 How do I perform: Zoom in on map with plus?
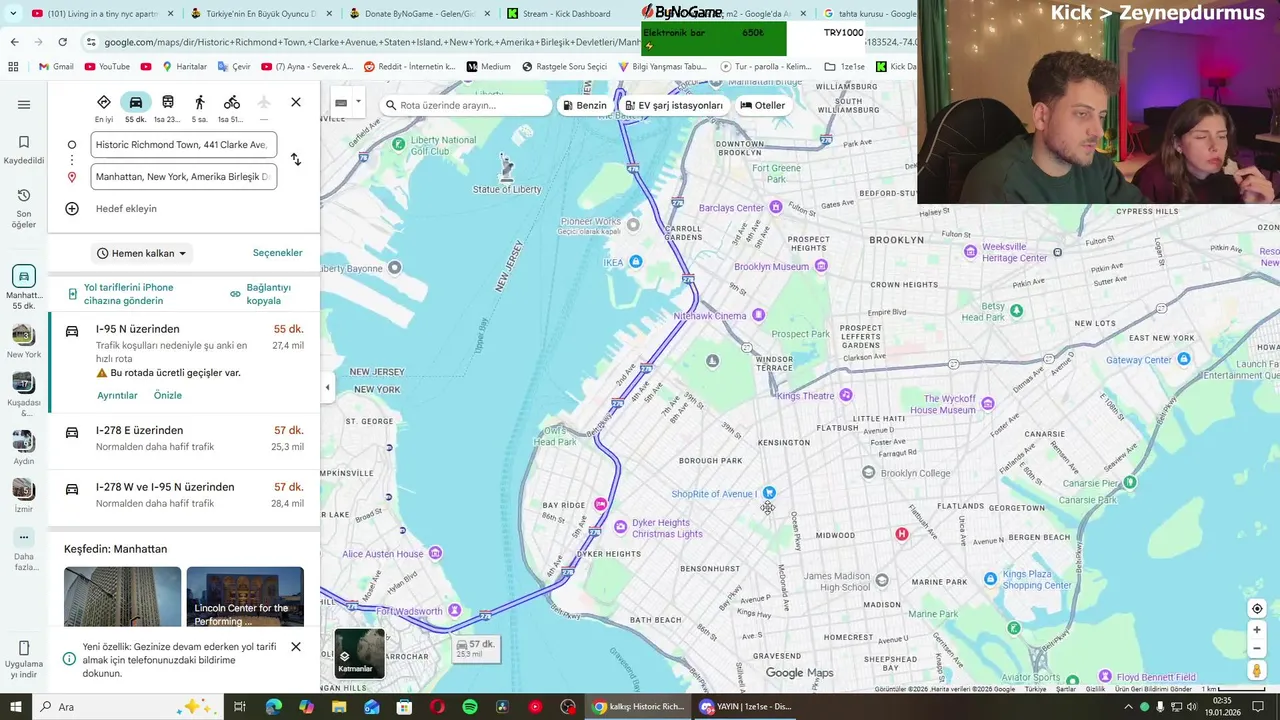tap(1257, 630)
